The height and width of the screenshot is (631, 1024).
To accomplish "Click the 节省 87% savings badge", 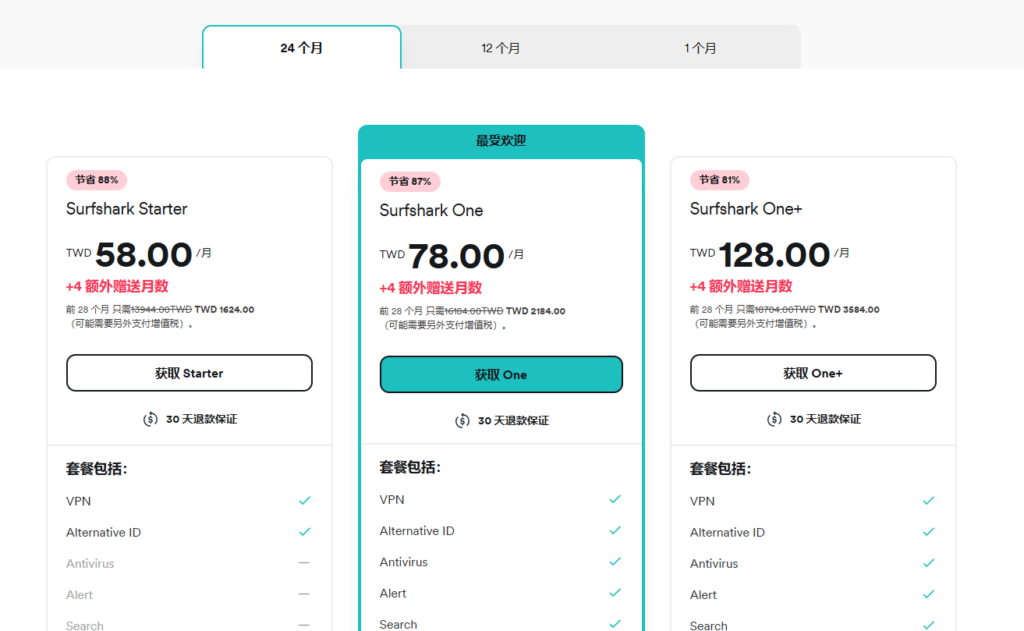I will pyautogui.click(x=410, y=181).
